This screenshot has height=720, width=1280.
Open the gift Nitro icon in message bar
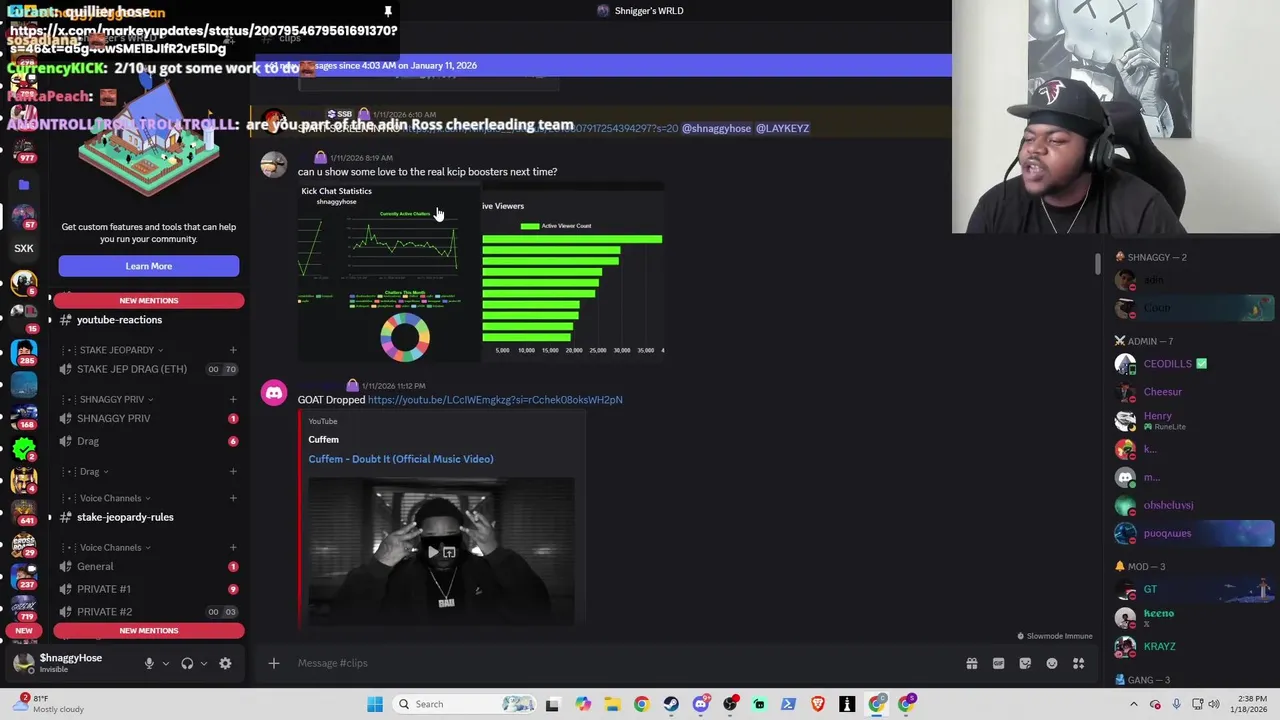[x=971, y=663]
